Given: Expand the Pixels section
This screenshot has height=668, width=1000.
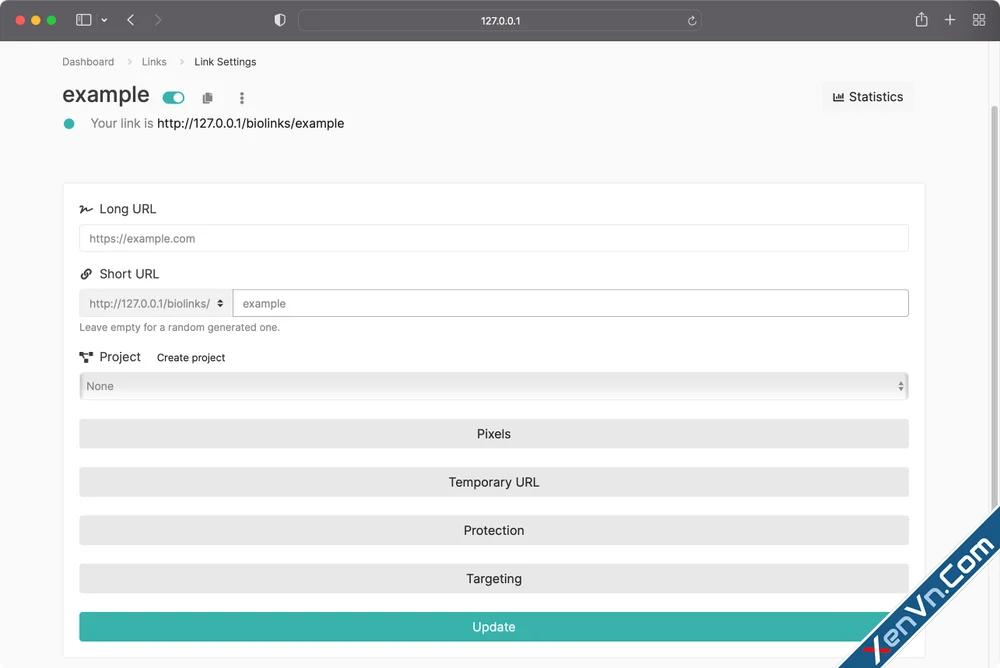Looking at the screenshot, I should [x=494, y=434].
